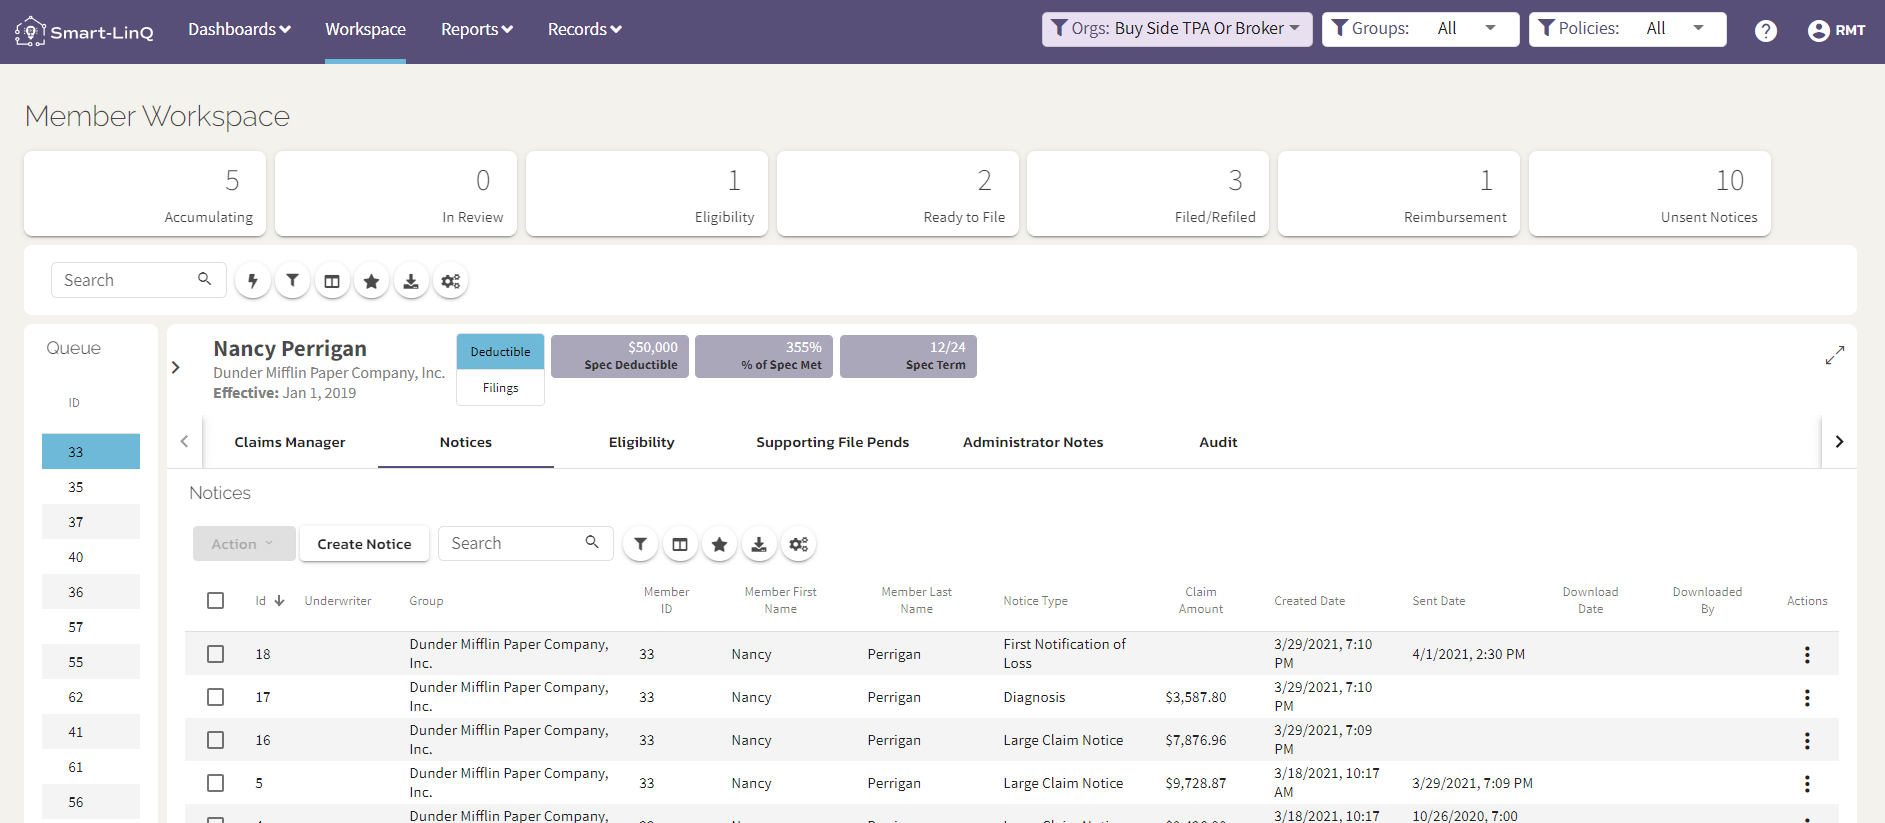Image resolution: width=1885 pixels, height=823 pixels.
Task: Toggle the select-all checkbox in table header
Action: point(215,600)
